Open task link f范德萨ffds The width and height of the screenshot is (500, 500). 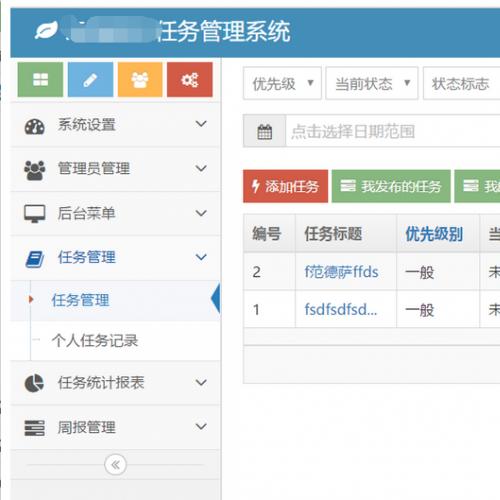[341, 272]
